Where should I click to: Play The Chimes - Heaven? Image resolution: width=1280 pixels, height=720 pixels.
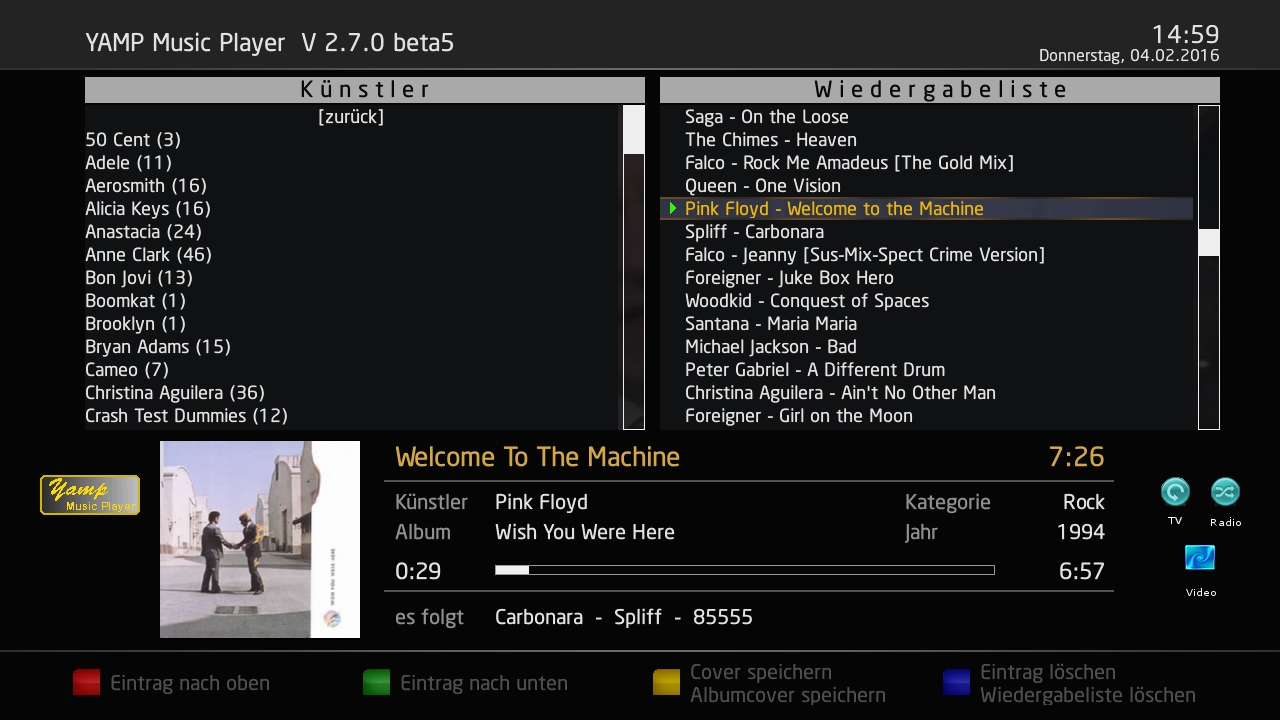click(771, 140)
